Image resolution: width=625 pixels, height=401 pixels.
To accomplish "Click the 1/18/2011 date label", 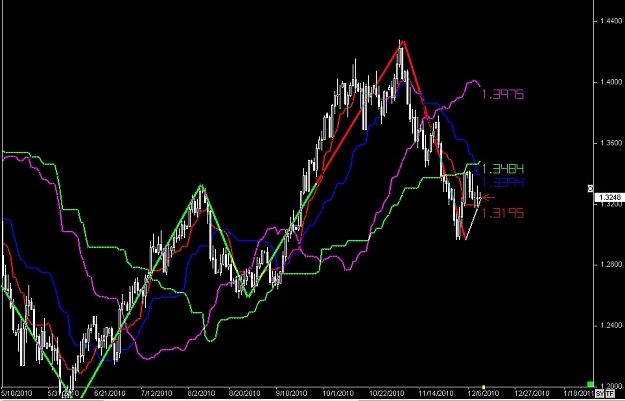I will coord(577,393).
